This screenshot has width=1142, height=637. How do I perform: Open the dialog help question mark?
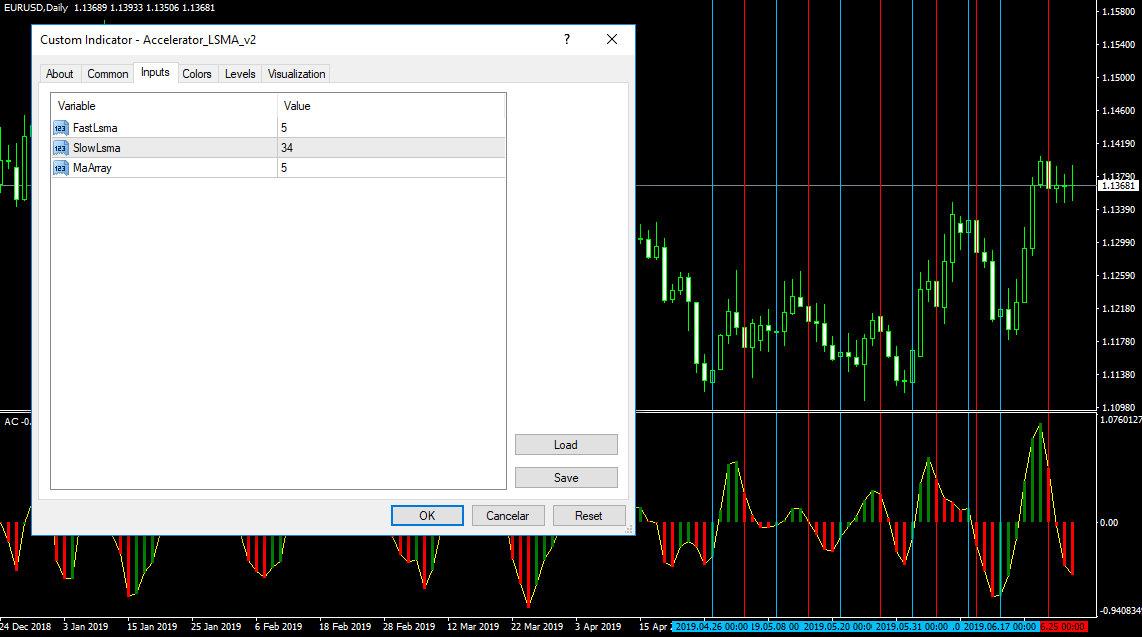(567, 39)
